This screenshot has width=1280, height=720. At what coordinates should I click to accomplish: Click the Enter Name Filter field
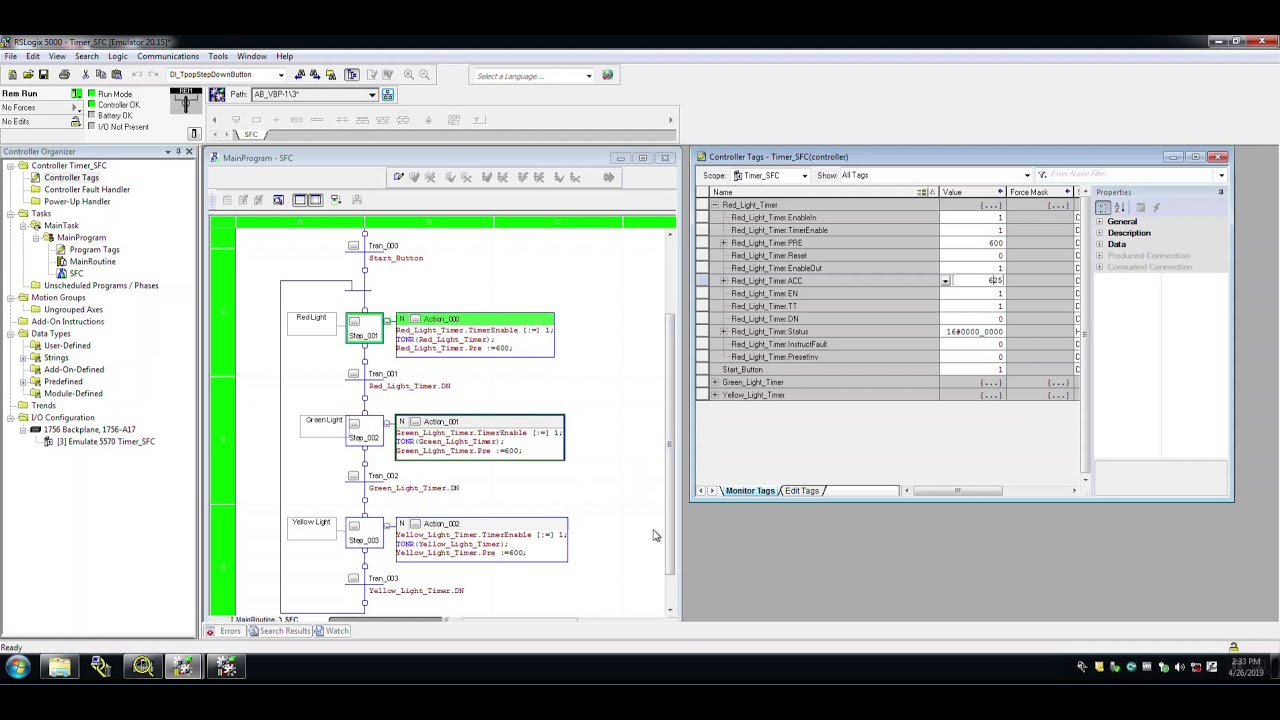click(x=1133, y=175)
